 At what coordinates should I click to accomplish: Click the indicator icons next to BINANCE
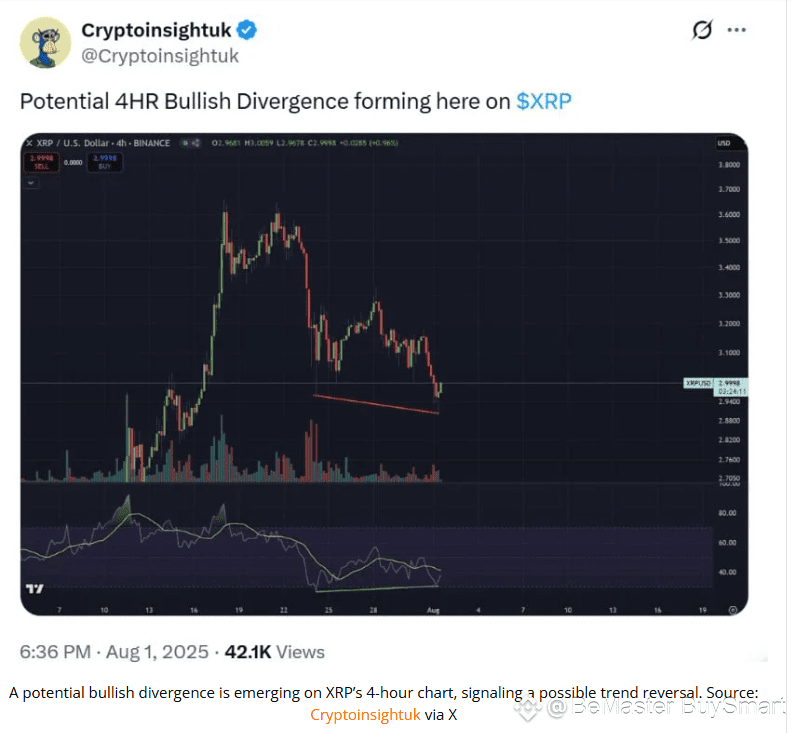coord(191,143)
